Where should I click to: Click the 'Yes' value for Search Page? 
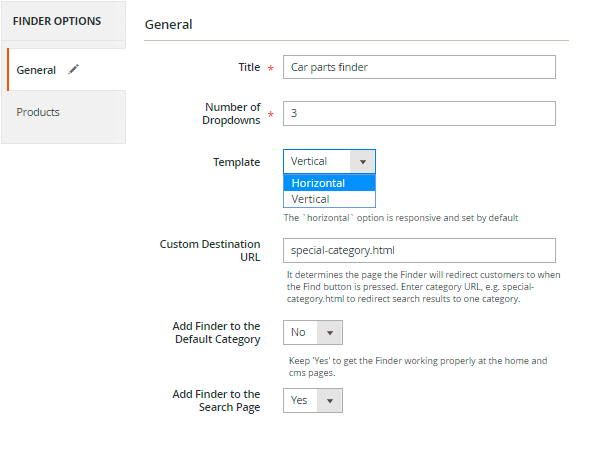(300, 400)
